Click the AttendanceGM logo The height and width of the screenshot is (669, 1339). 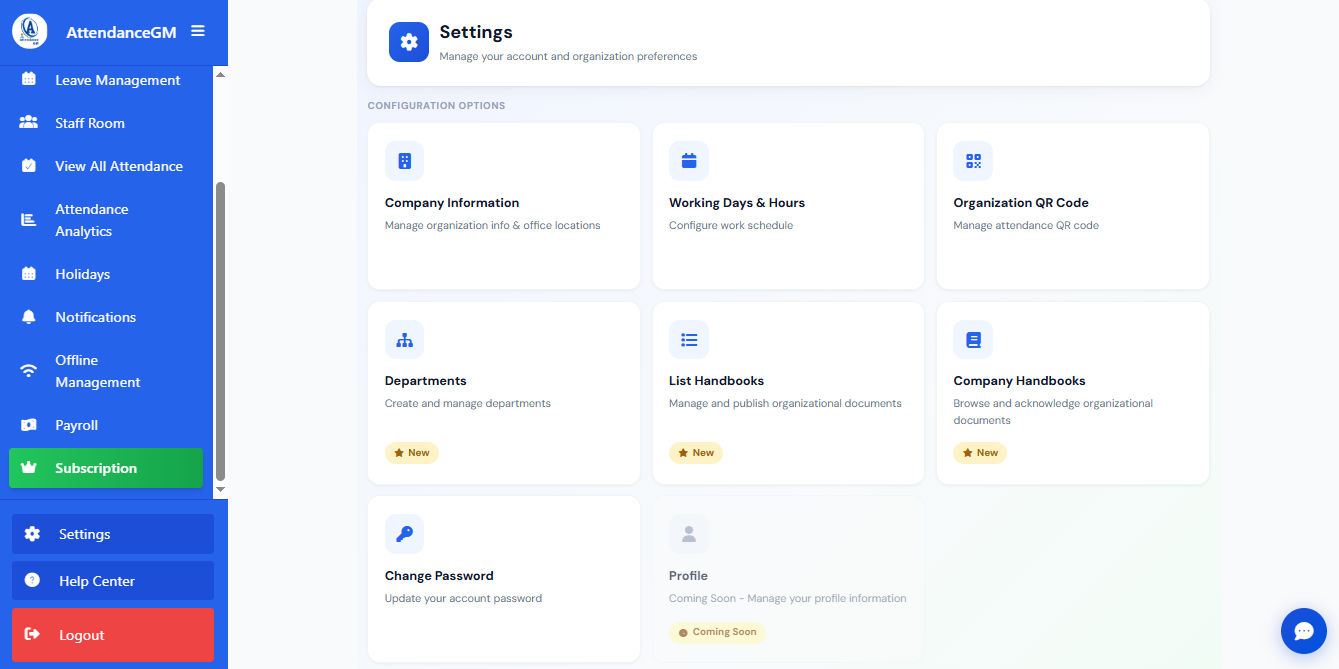click(x=30, y=31)
